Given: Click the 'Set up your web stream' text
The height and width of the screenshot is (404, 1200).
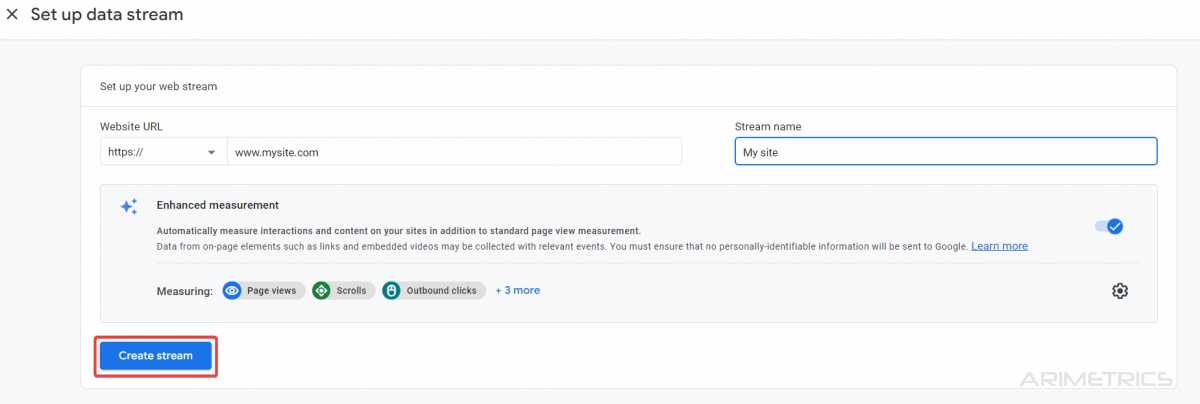Looking at the screenshot, I should (158, 87).
